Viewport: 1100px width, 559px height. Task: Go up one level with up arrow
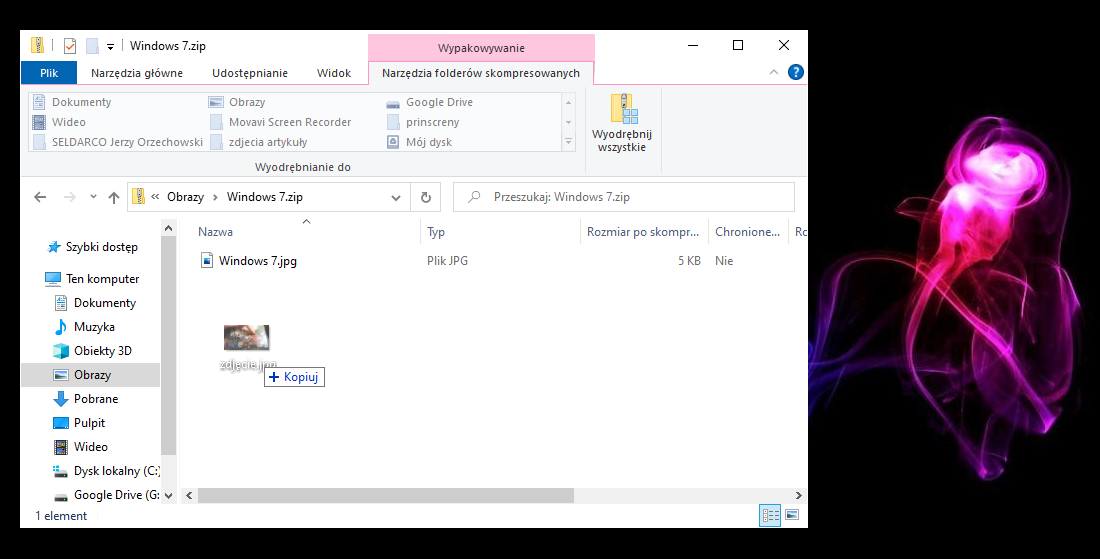114,198
